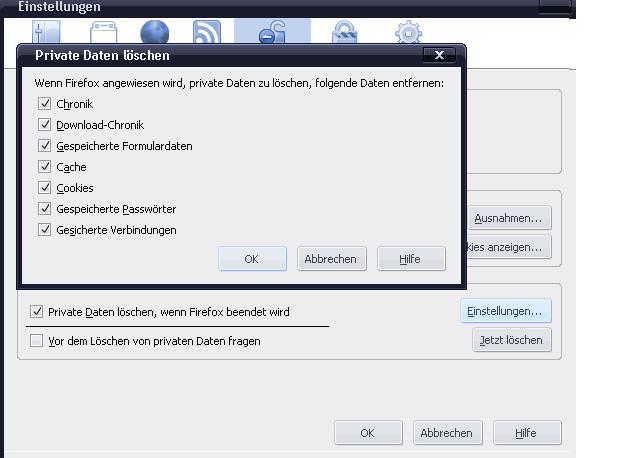Click the Cookies anzeigen... button

(509, 247)
